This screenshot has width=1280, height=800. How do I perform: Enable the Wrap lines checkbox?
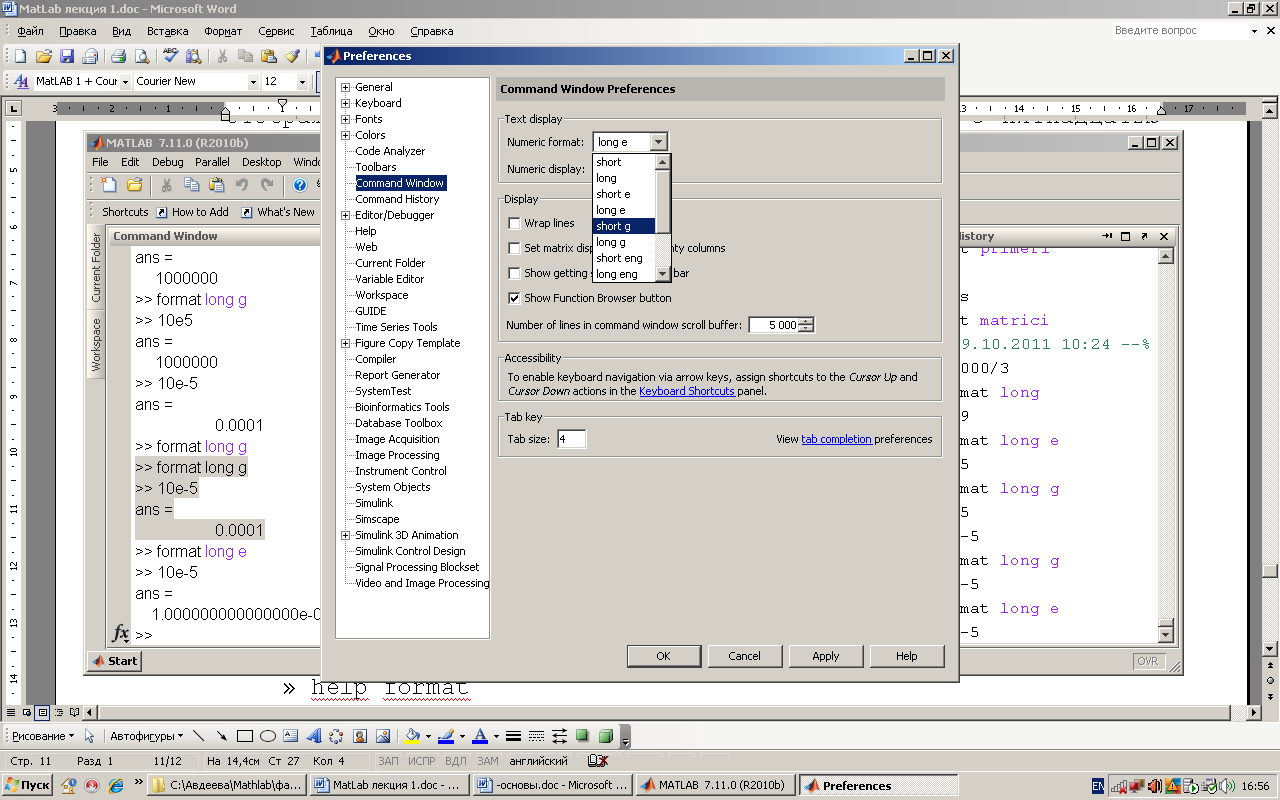pos(514,224)
